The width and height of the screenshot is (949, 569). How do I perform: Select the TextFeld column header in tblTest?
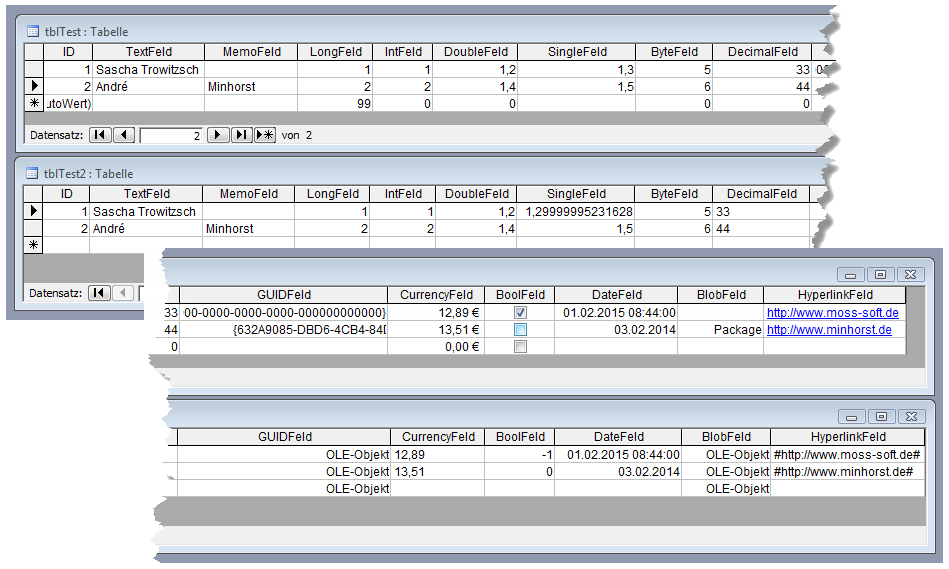point(148,52)
